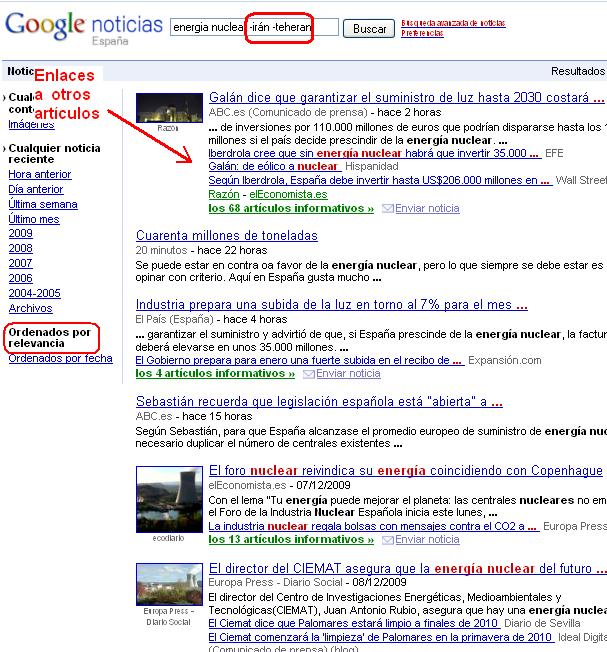607x652 pixels.
Task: Open the Archivos link in sidebar
Action: 30,308
